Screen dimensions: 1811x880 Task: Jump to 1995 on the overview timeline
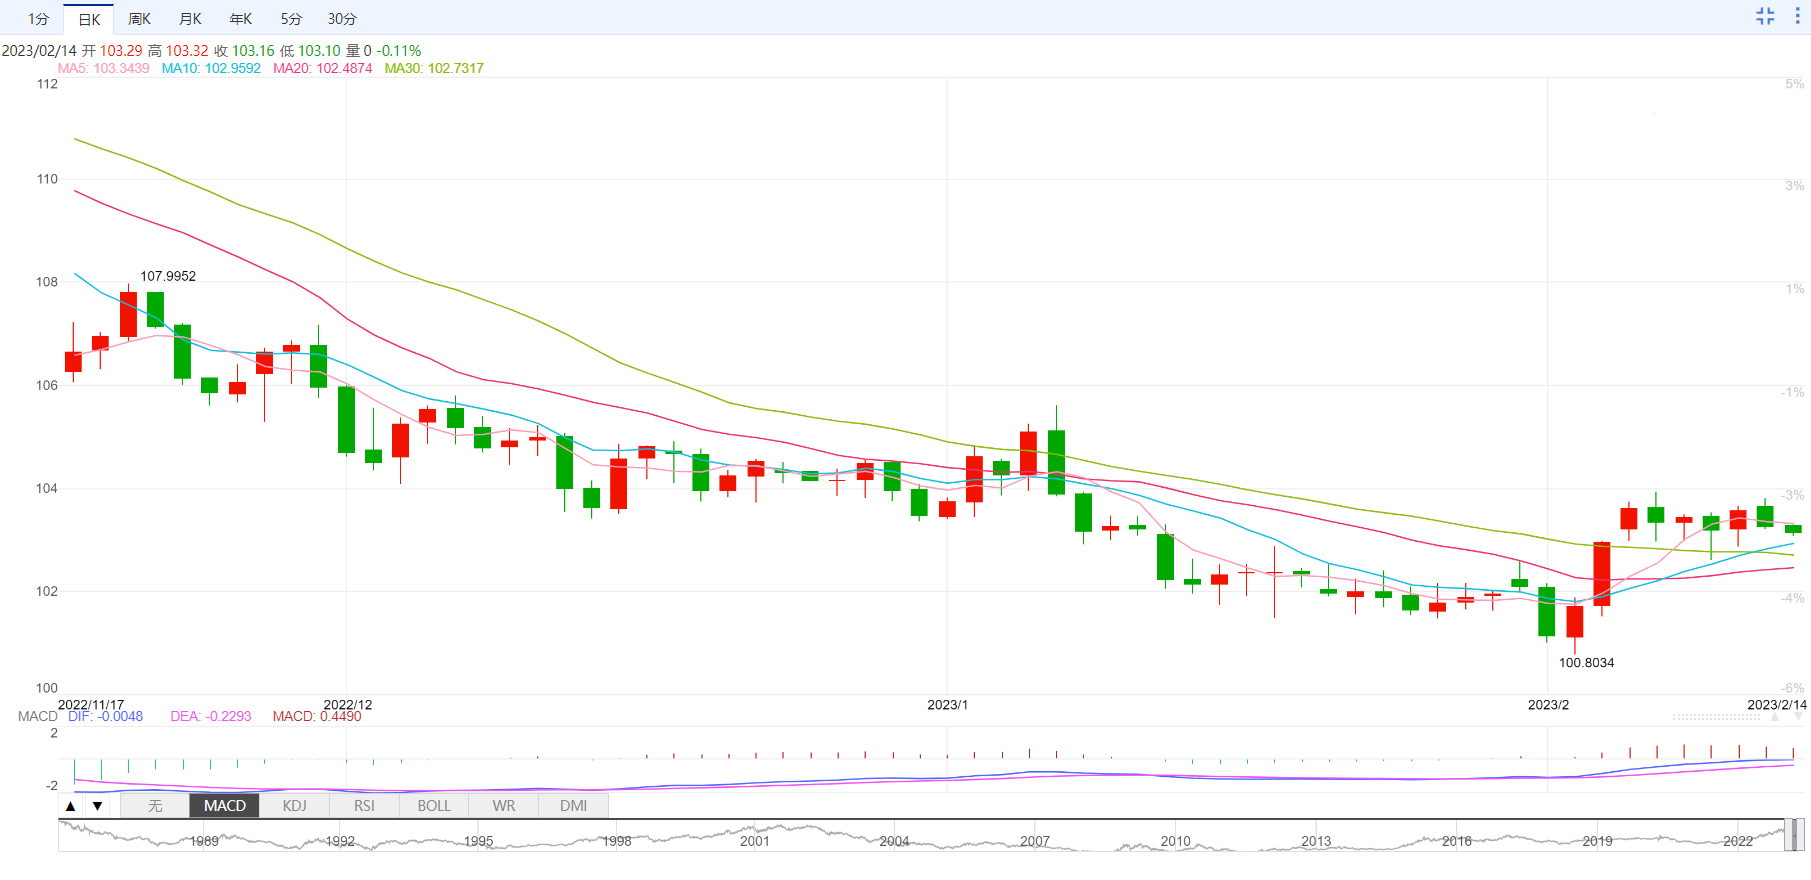479,841
